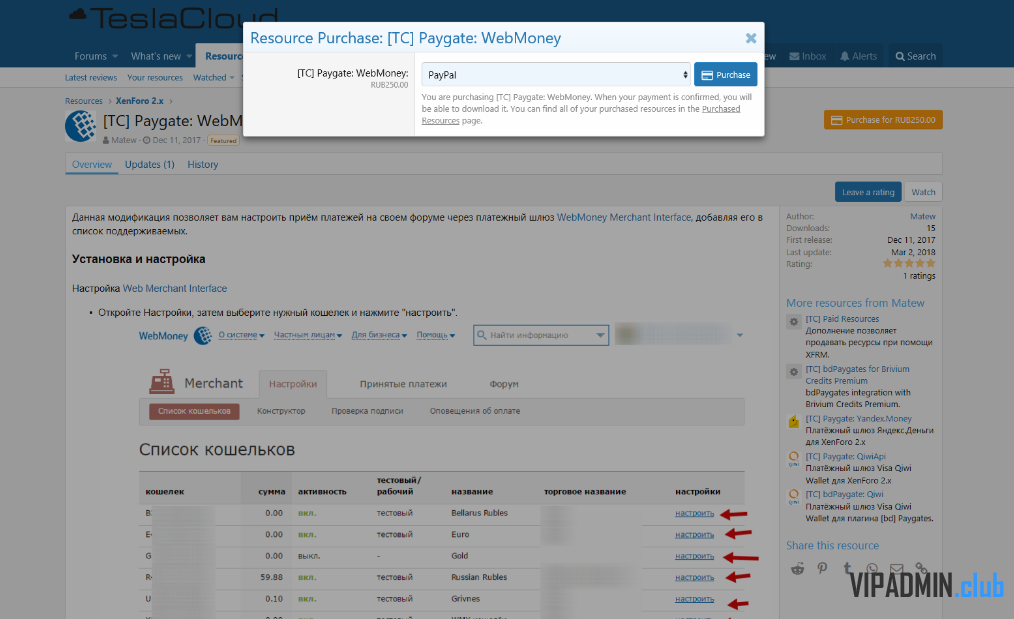Image resolution: width=1014 pixels, height=619 pixels.
Task: Open author Matew profile in sidebar
Action: 923,216
